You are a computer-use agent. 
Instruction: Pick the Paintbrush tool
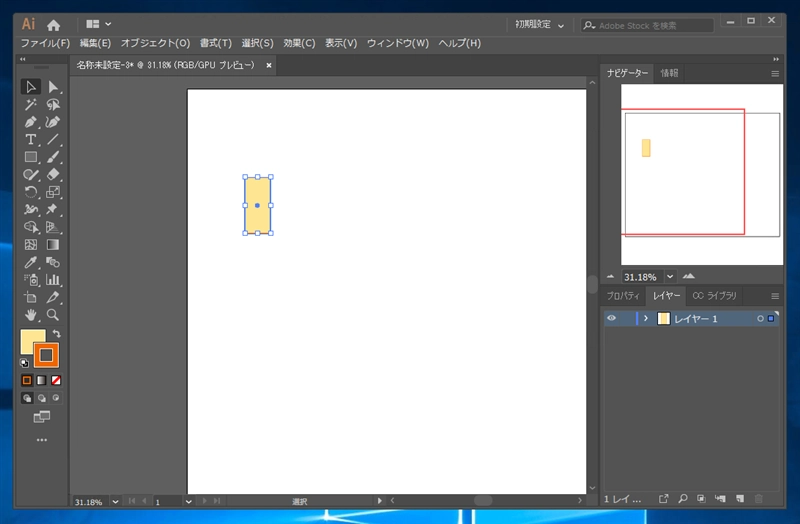point(53,157)
